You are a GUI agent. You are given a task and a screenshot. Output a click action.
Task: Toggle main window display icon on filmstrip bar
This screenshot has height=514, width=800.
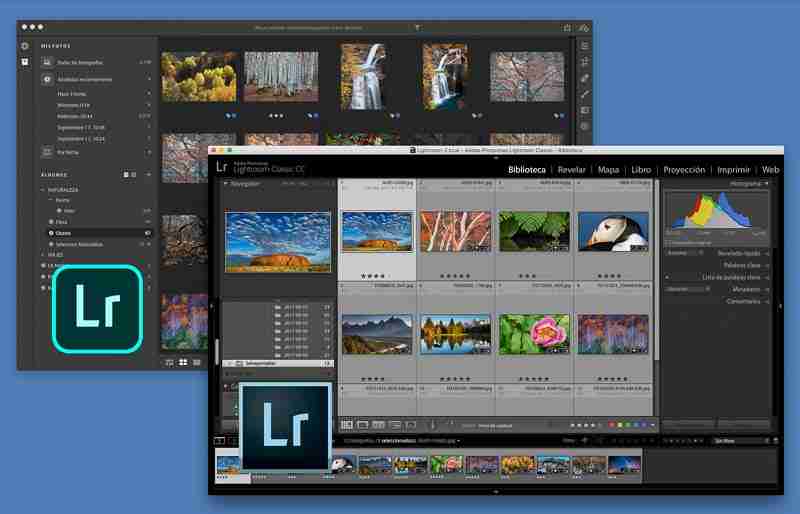click(219, 440)
